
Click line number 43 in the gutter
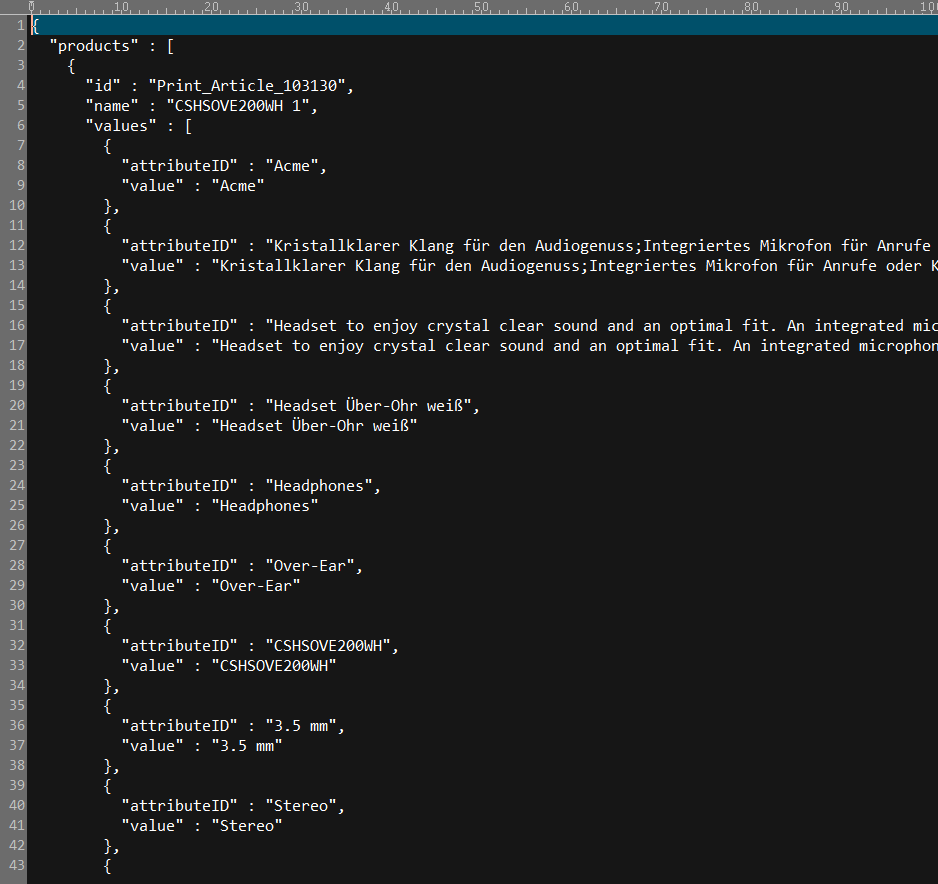point(16,865)
